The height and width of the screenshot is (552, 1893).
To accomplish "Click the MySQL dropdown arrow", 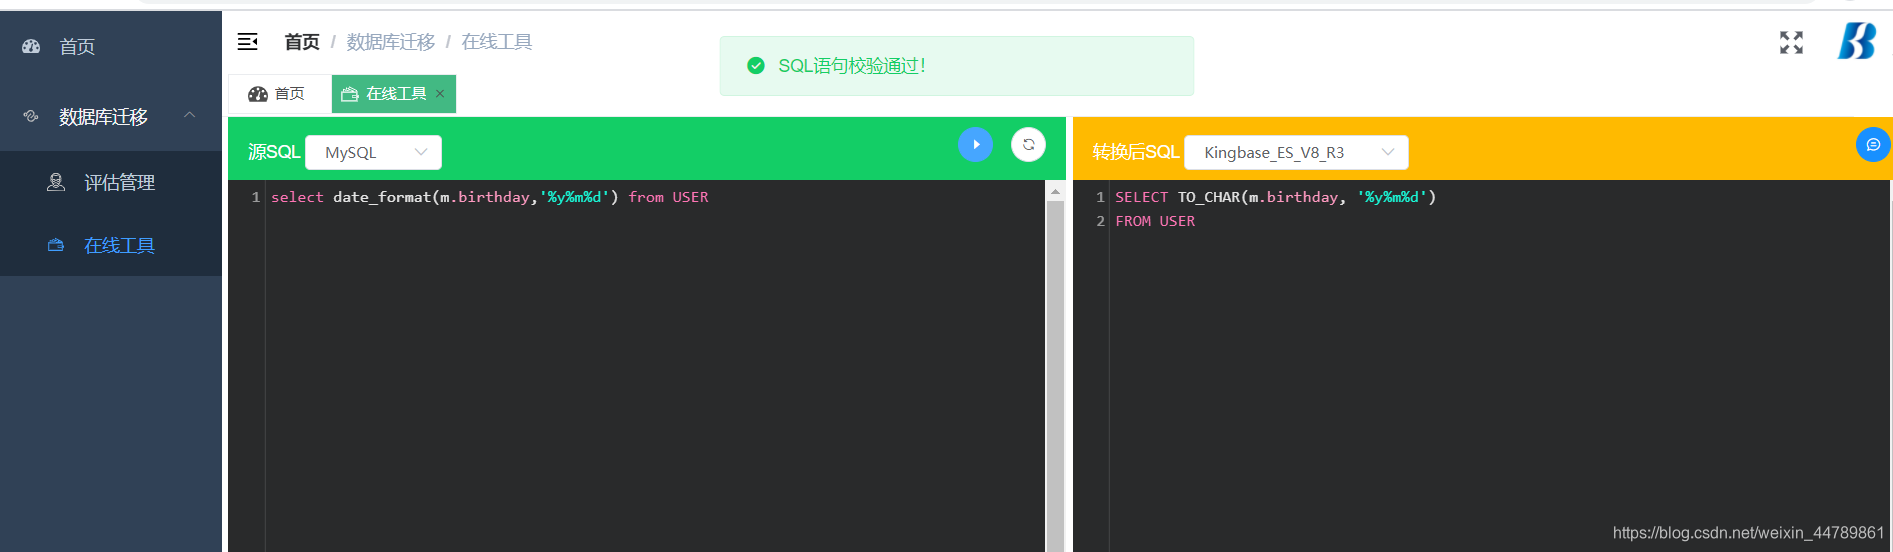I will click(x=421, y=152).
